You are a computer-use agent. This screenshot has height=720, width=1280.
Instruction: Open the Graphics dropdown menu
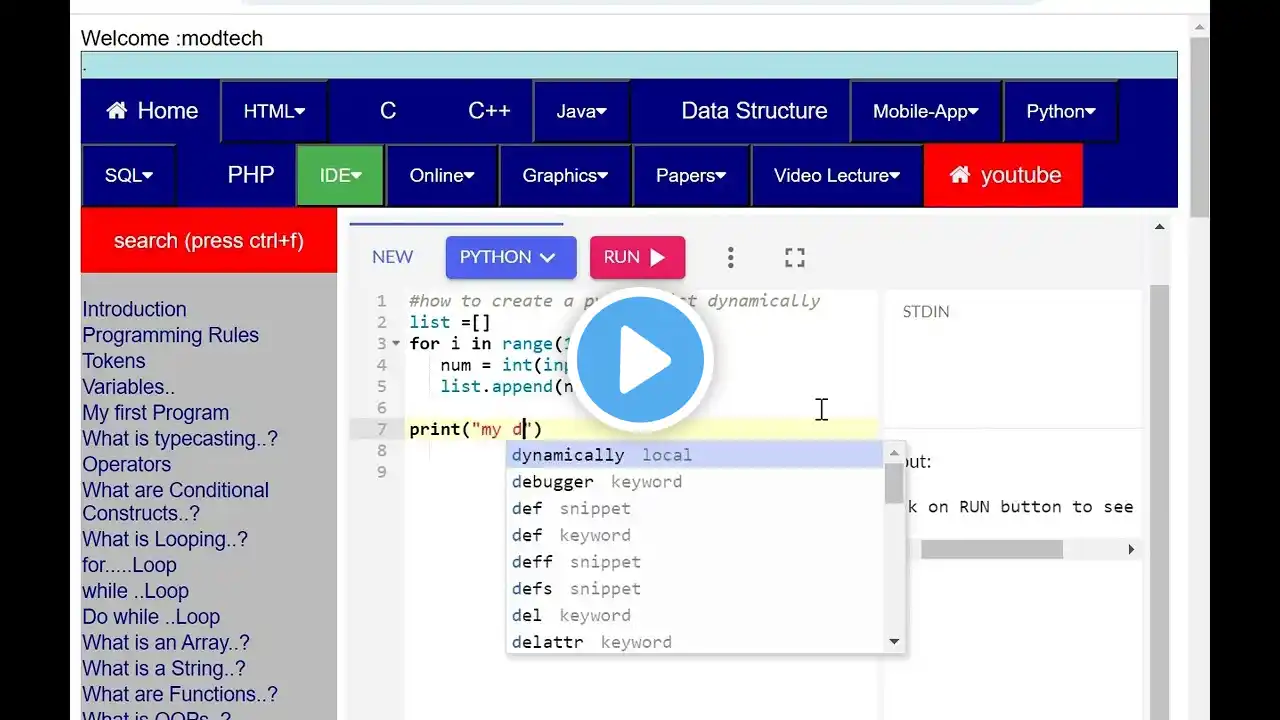point(566,175)
